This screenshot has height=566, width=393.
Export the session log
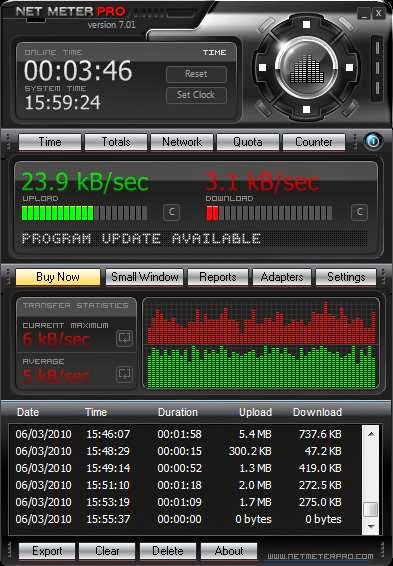(x=47, y=551)
